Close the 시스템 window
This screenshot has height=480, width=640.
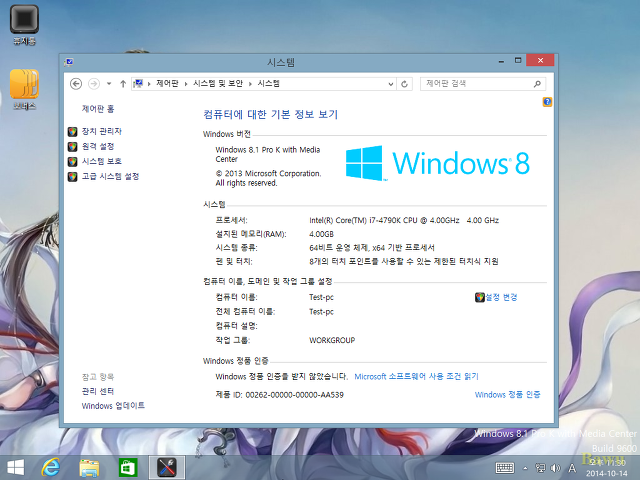[x=540, y=60]
